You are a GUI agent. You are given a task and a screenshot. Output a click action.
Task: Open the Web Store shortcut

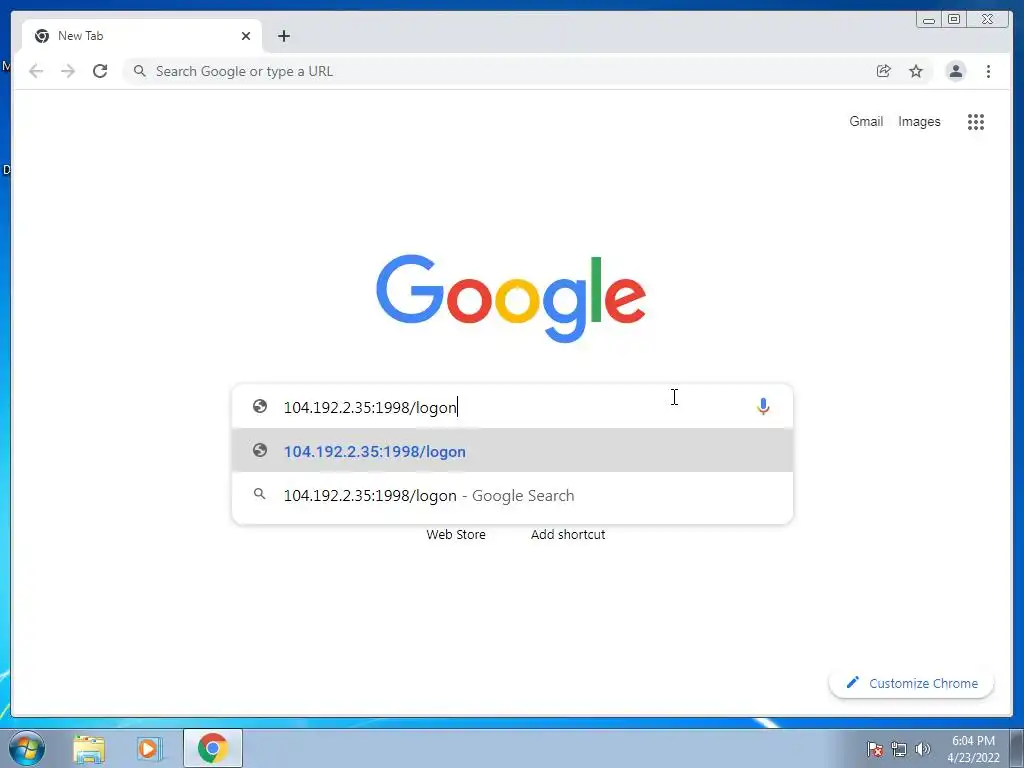coord(456,534)
